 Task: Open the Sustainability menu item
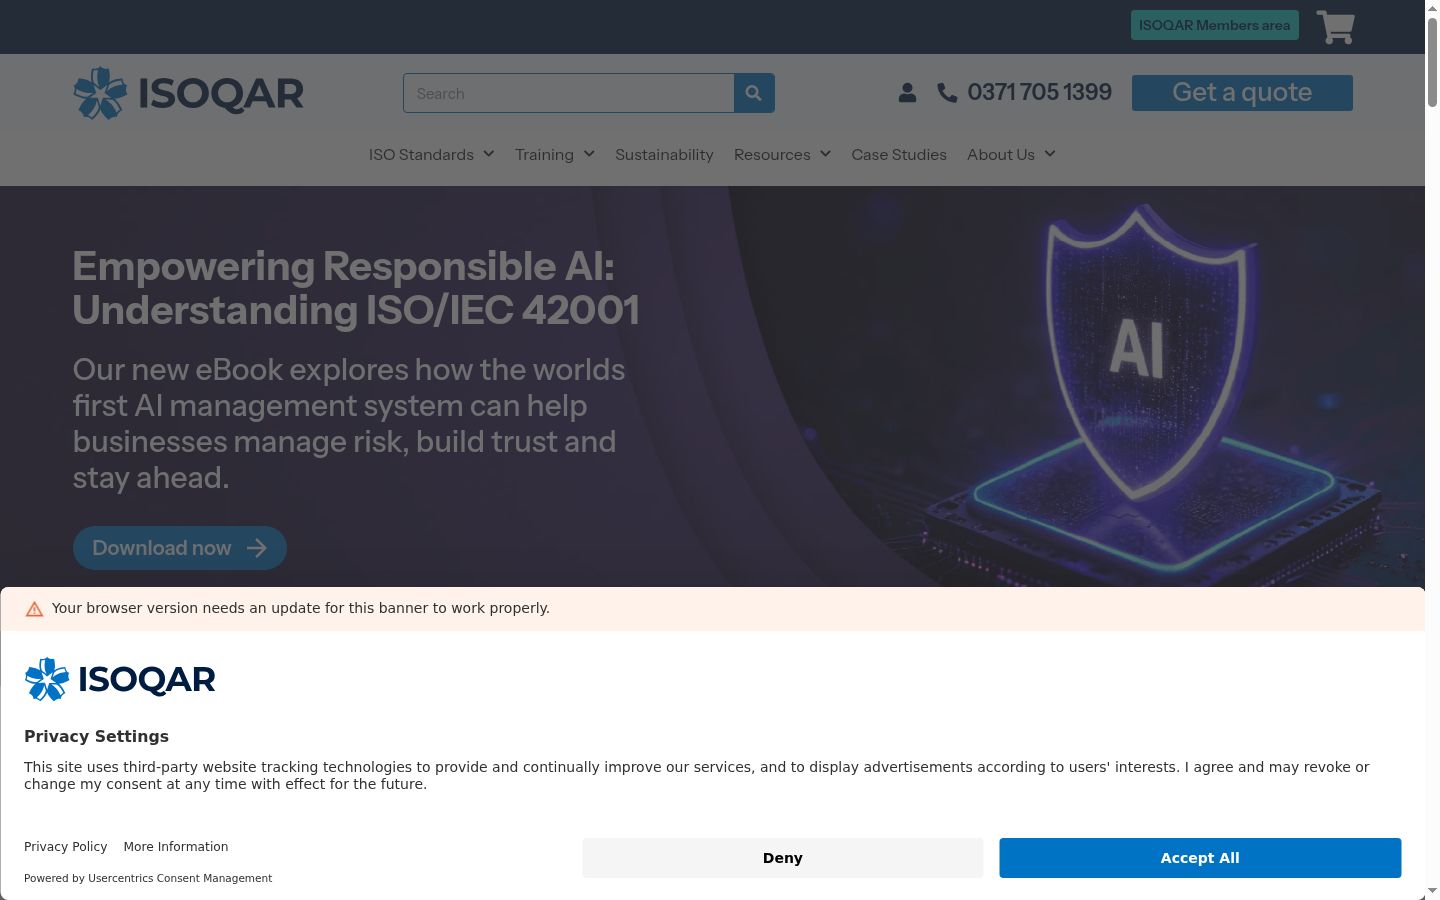coord(664,155)
